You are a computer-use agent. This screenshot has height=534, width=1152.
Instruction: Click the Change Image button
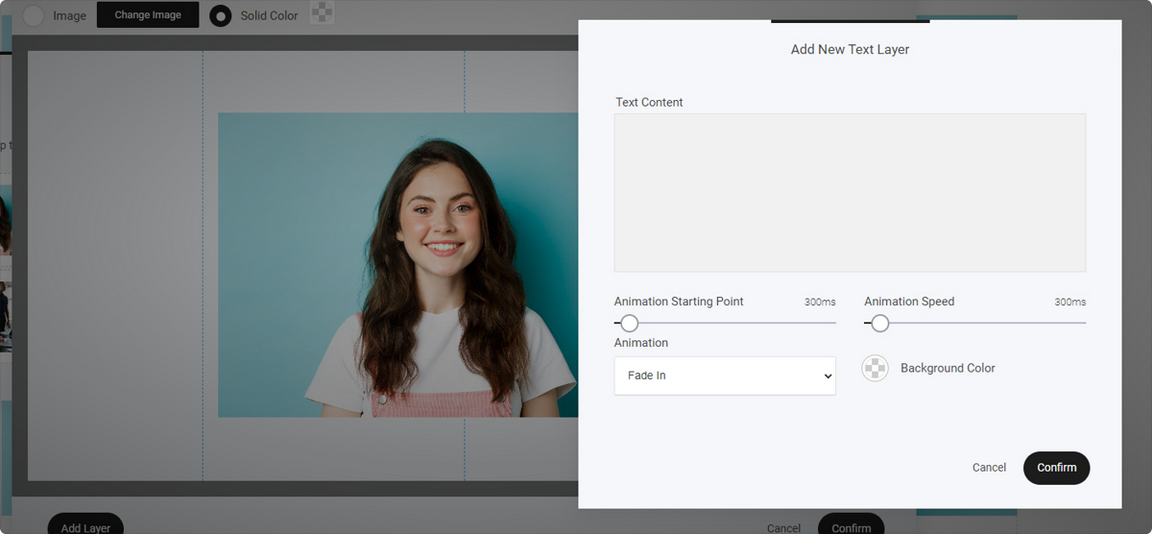click(148, 15)
